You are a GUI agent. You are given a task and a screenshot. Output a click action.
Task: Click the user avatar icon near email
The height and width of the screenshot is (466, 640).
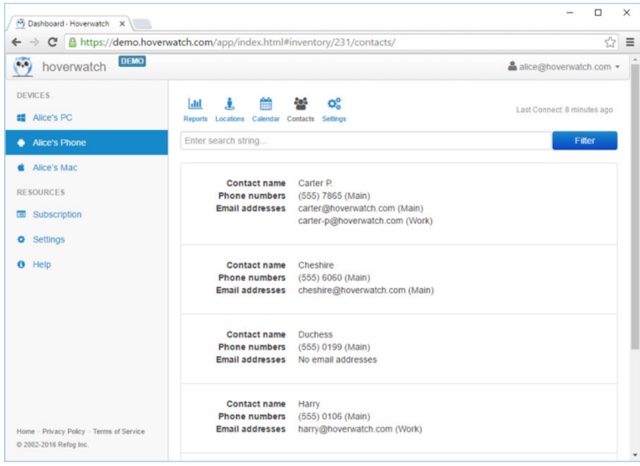click(x=512, y=66)
